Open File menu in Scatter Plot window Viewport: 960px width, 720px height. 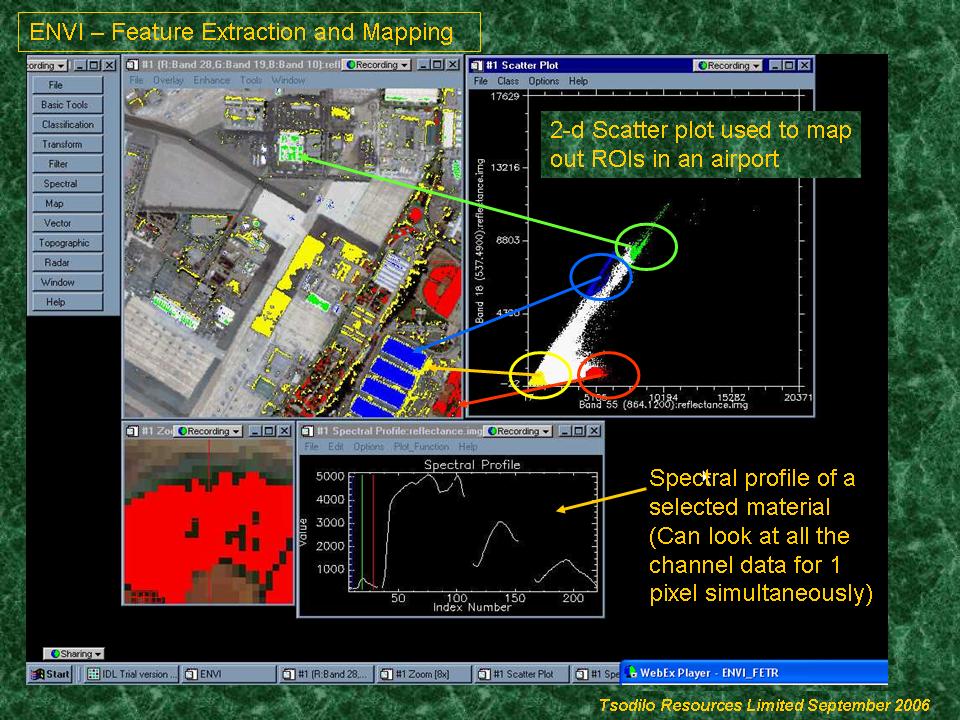(481, 81)
